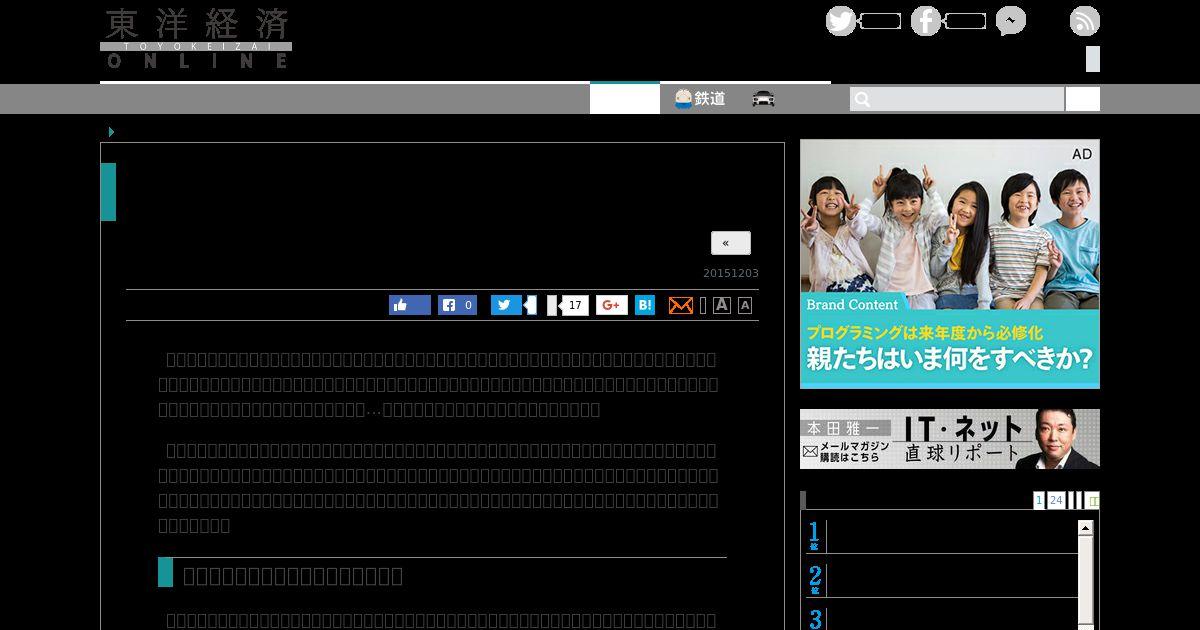
Task: Select the smaller A font size button
Action: pyautogui.click(x=745, y=306)
